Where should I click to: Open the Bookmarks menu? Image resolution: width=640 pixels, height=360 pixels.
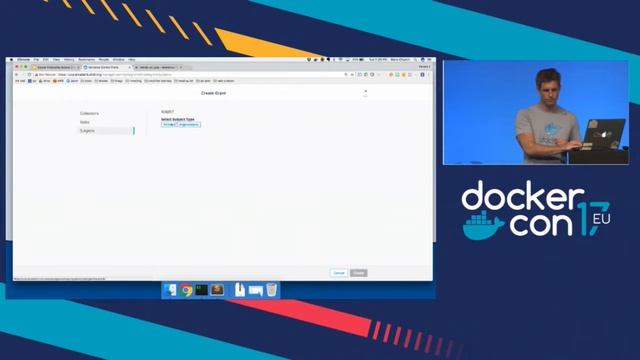point(87,60)
